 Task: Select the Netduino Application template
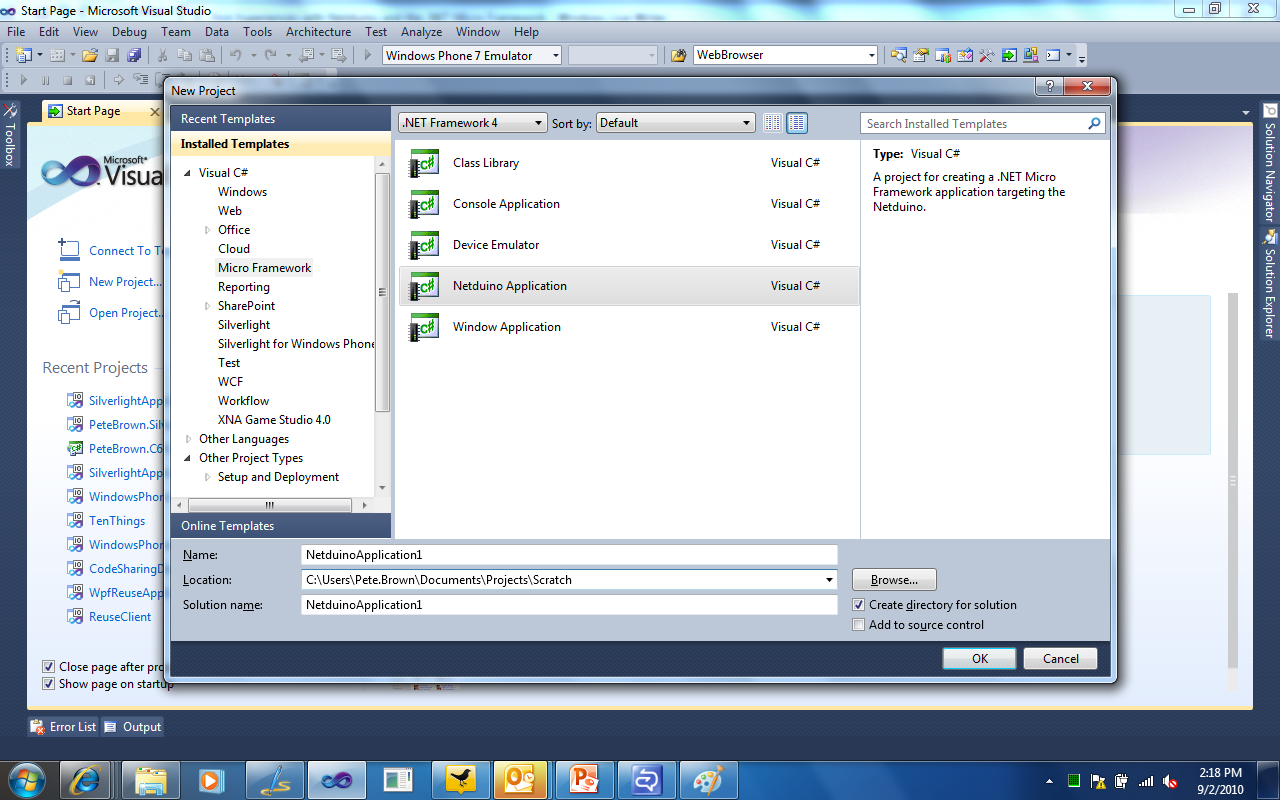(629, 286)
